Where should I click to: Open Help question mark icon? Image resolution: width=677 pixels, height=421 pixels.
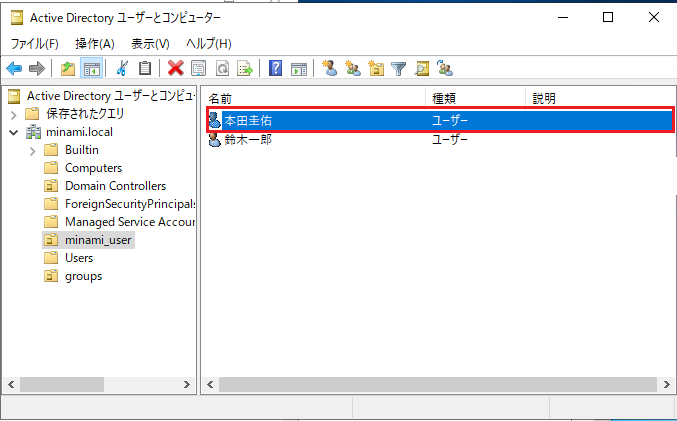click(275, 68)
